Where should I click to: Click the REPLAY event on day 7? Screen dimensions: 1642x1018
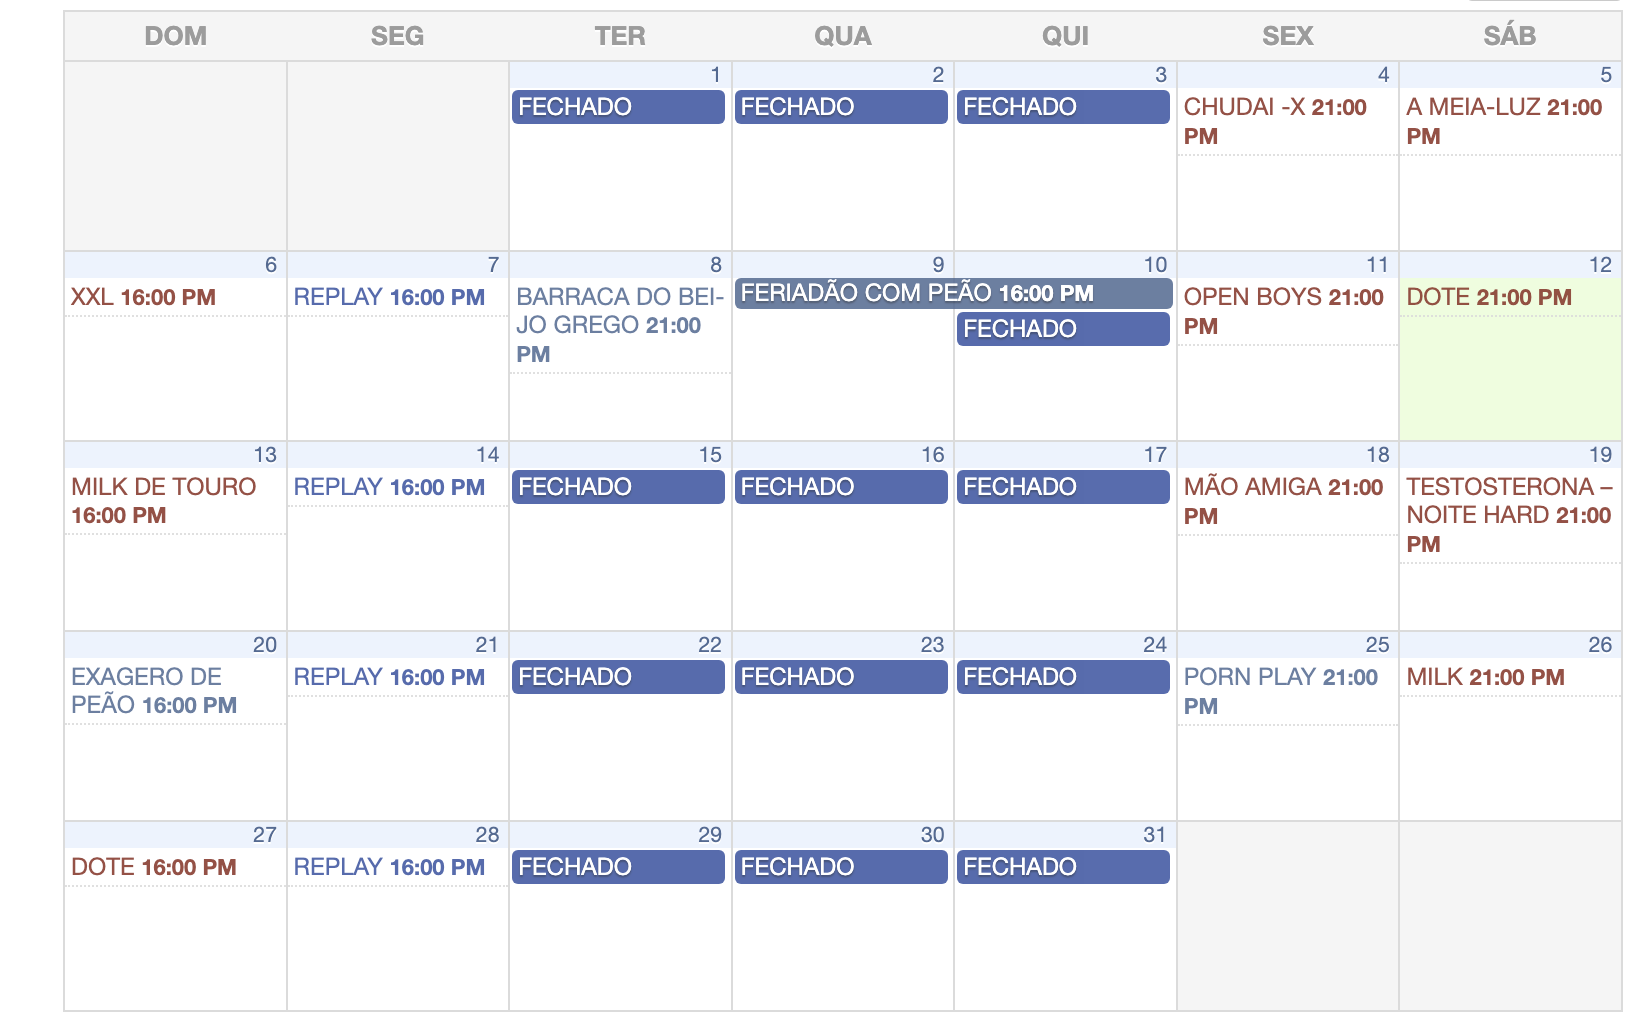point(389,298)
